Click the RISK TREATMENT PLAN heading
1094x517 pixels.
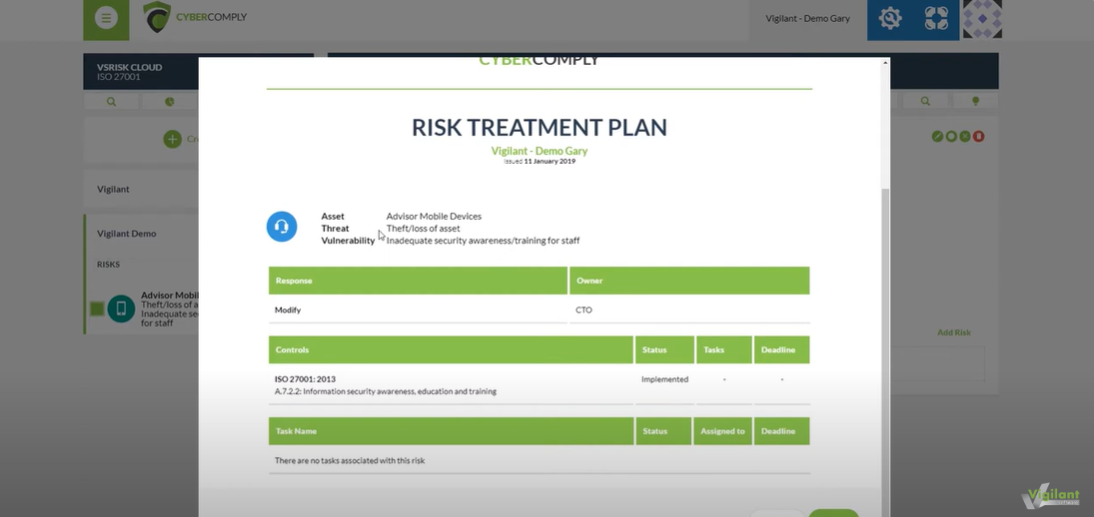click(539, 128)
